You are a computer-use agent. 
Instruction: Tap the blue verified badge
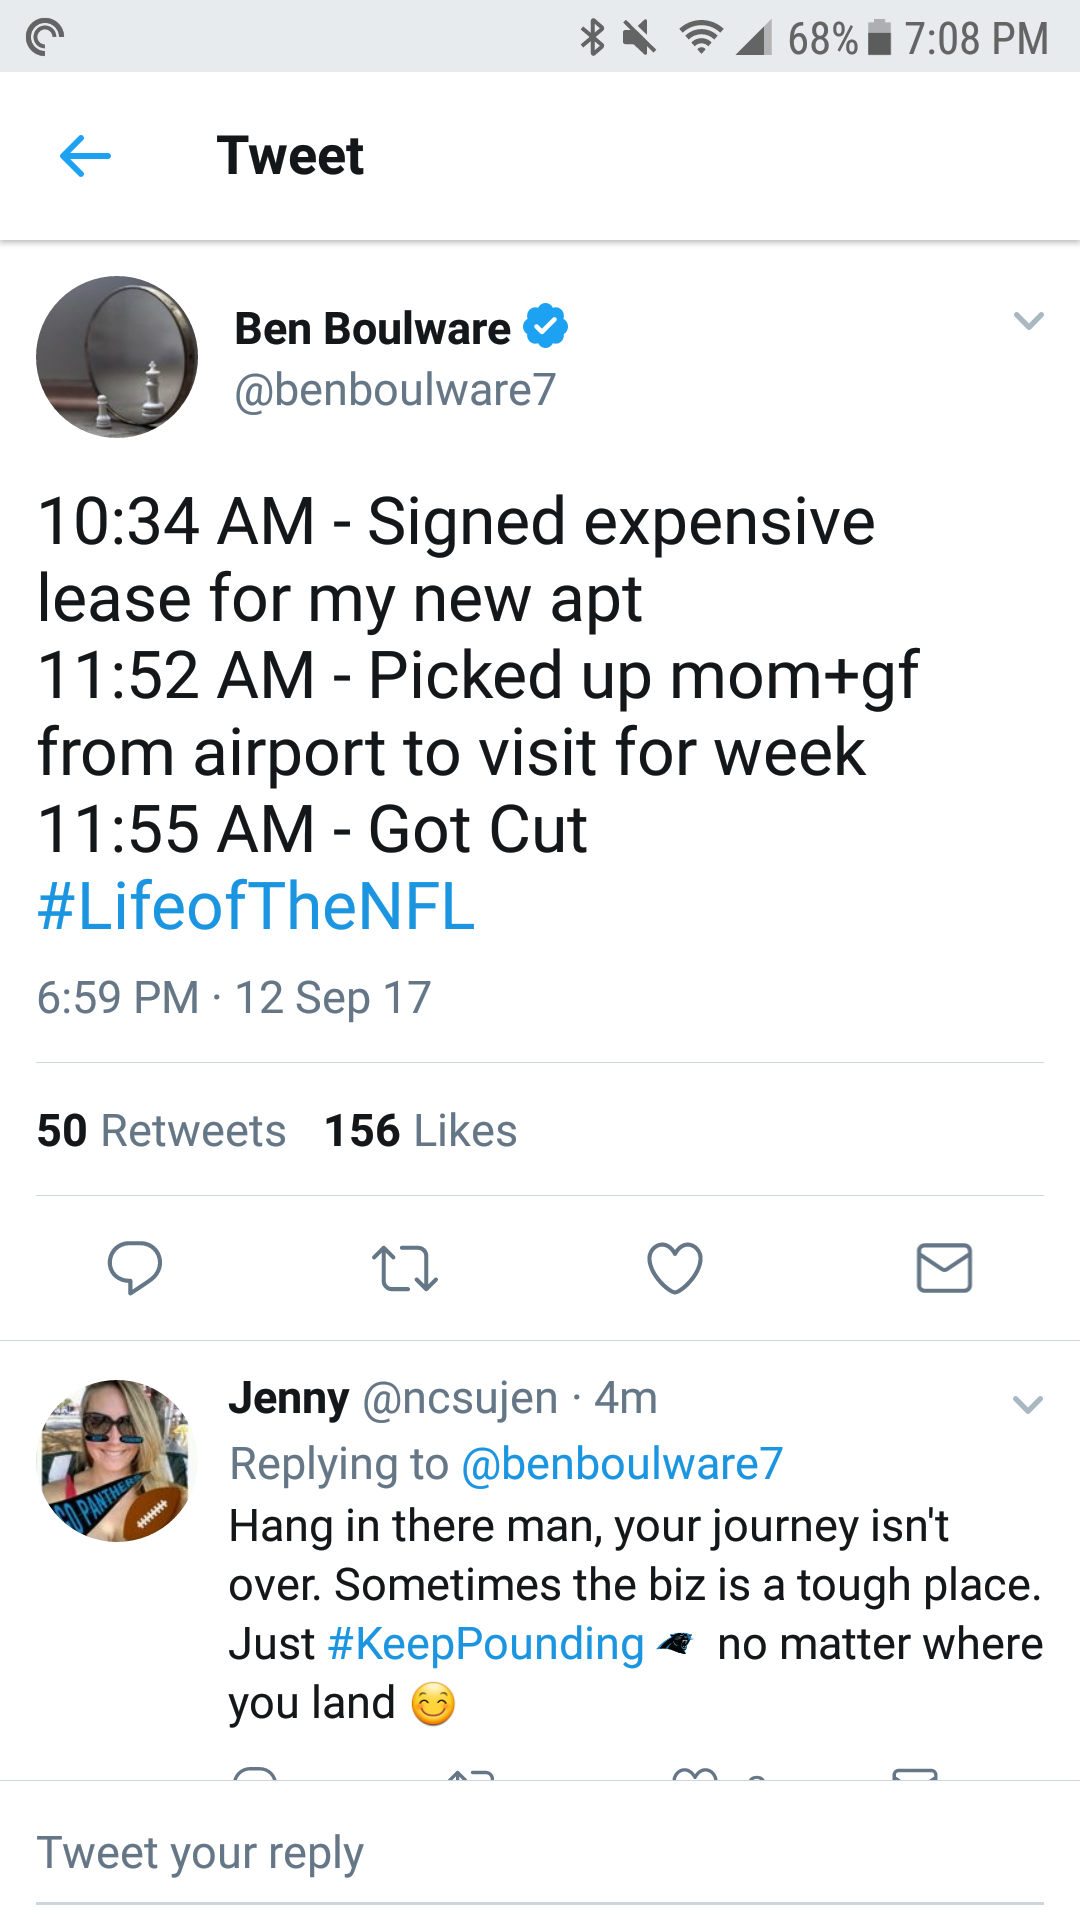coord(546,326)
